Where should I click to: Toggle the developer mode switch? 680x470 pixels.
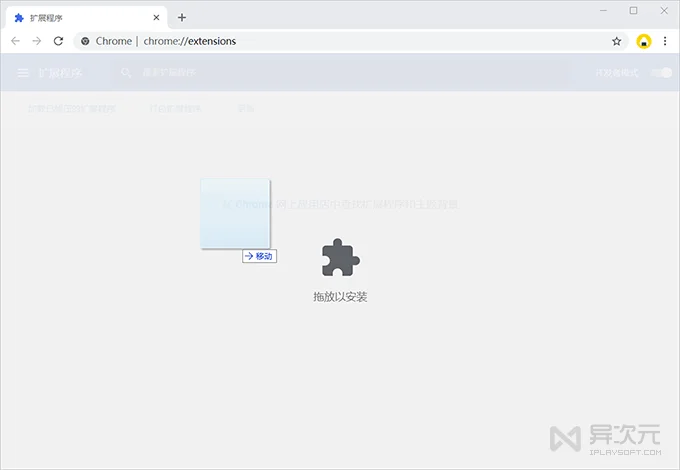(x=662, y=72)
